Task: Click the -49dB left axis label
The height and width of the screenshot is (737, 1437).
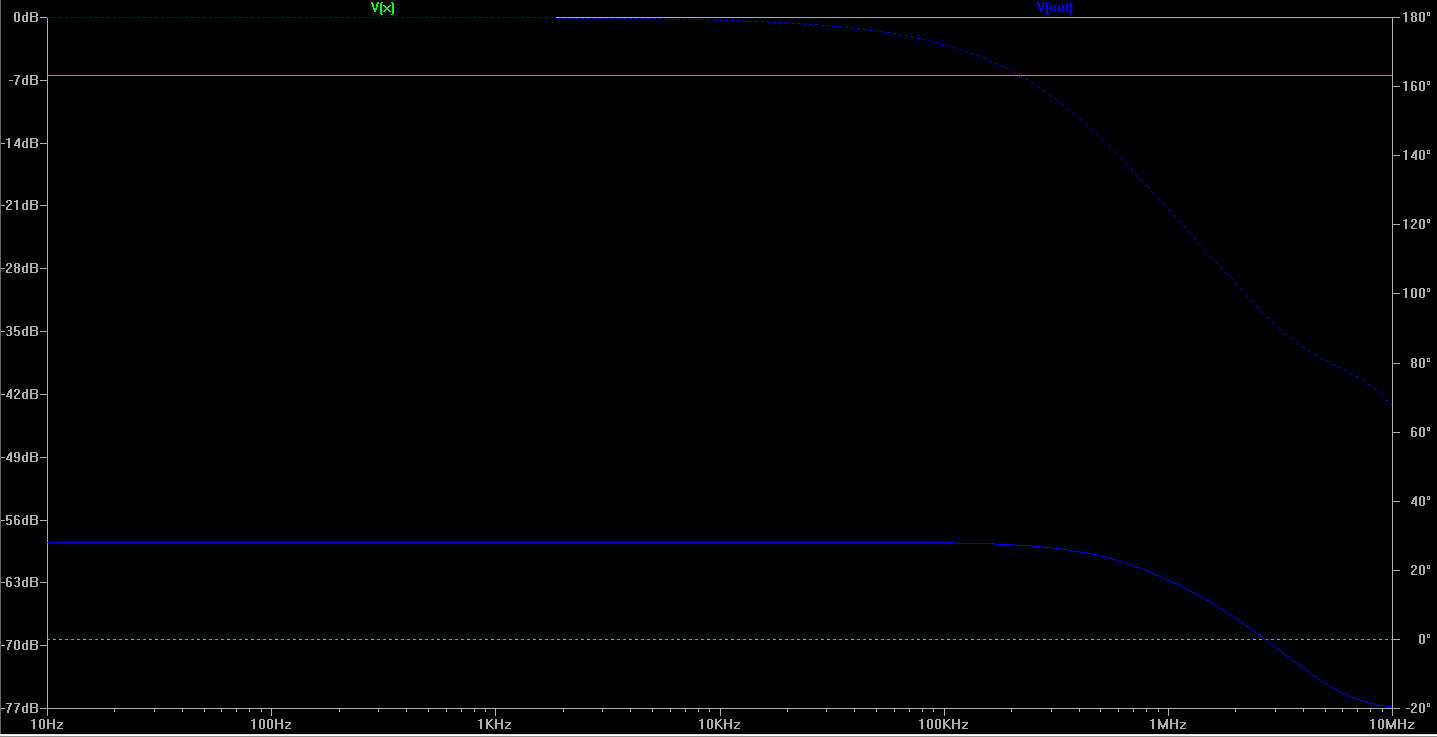Action: [x=21, y=458]
